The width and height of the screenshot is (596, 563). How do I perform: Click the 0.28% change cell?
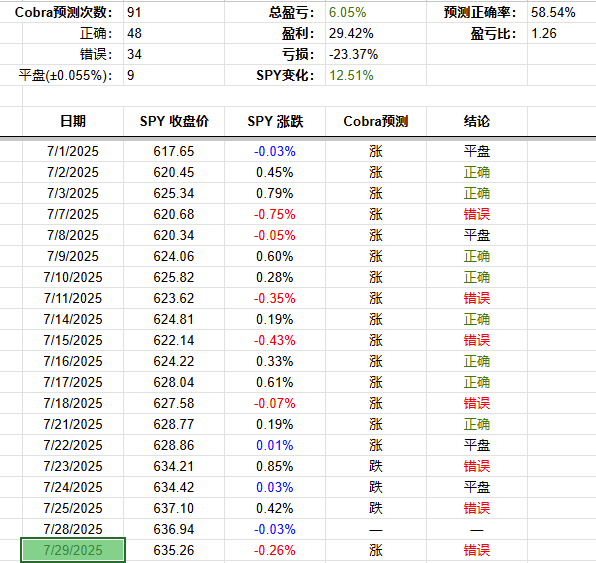tap(274, 277)
